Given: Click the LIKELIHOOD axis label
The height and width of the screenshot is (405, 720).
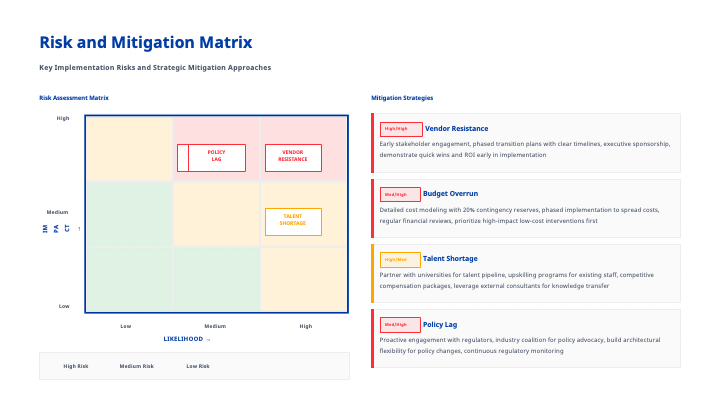Looking at the screenshot, I should point(187,339).
